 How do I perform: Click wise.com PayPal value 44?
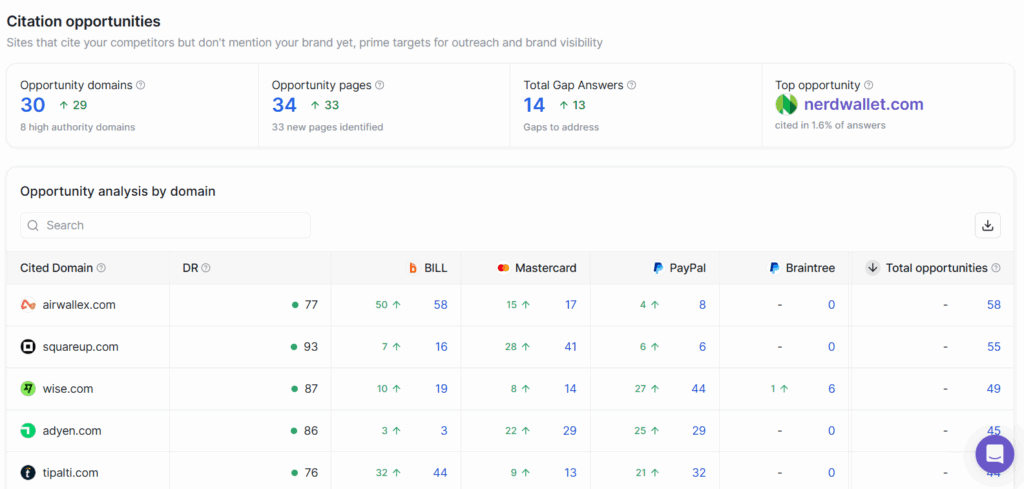[699, 388]
